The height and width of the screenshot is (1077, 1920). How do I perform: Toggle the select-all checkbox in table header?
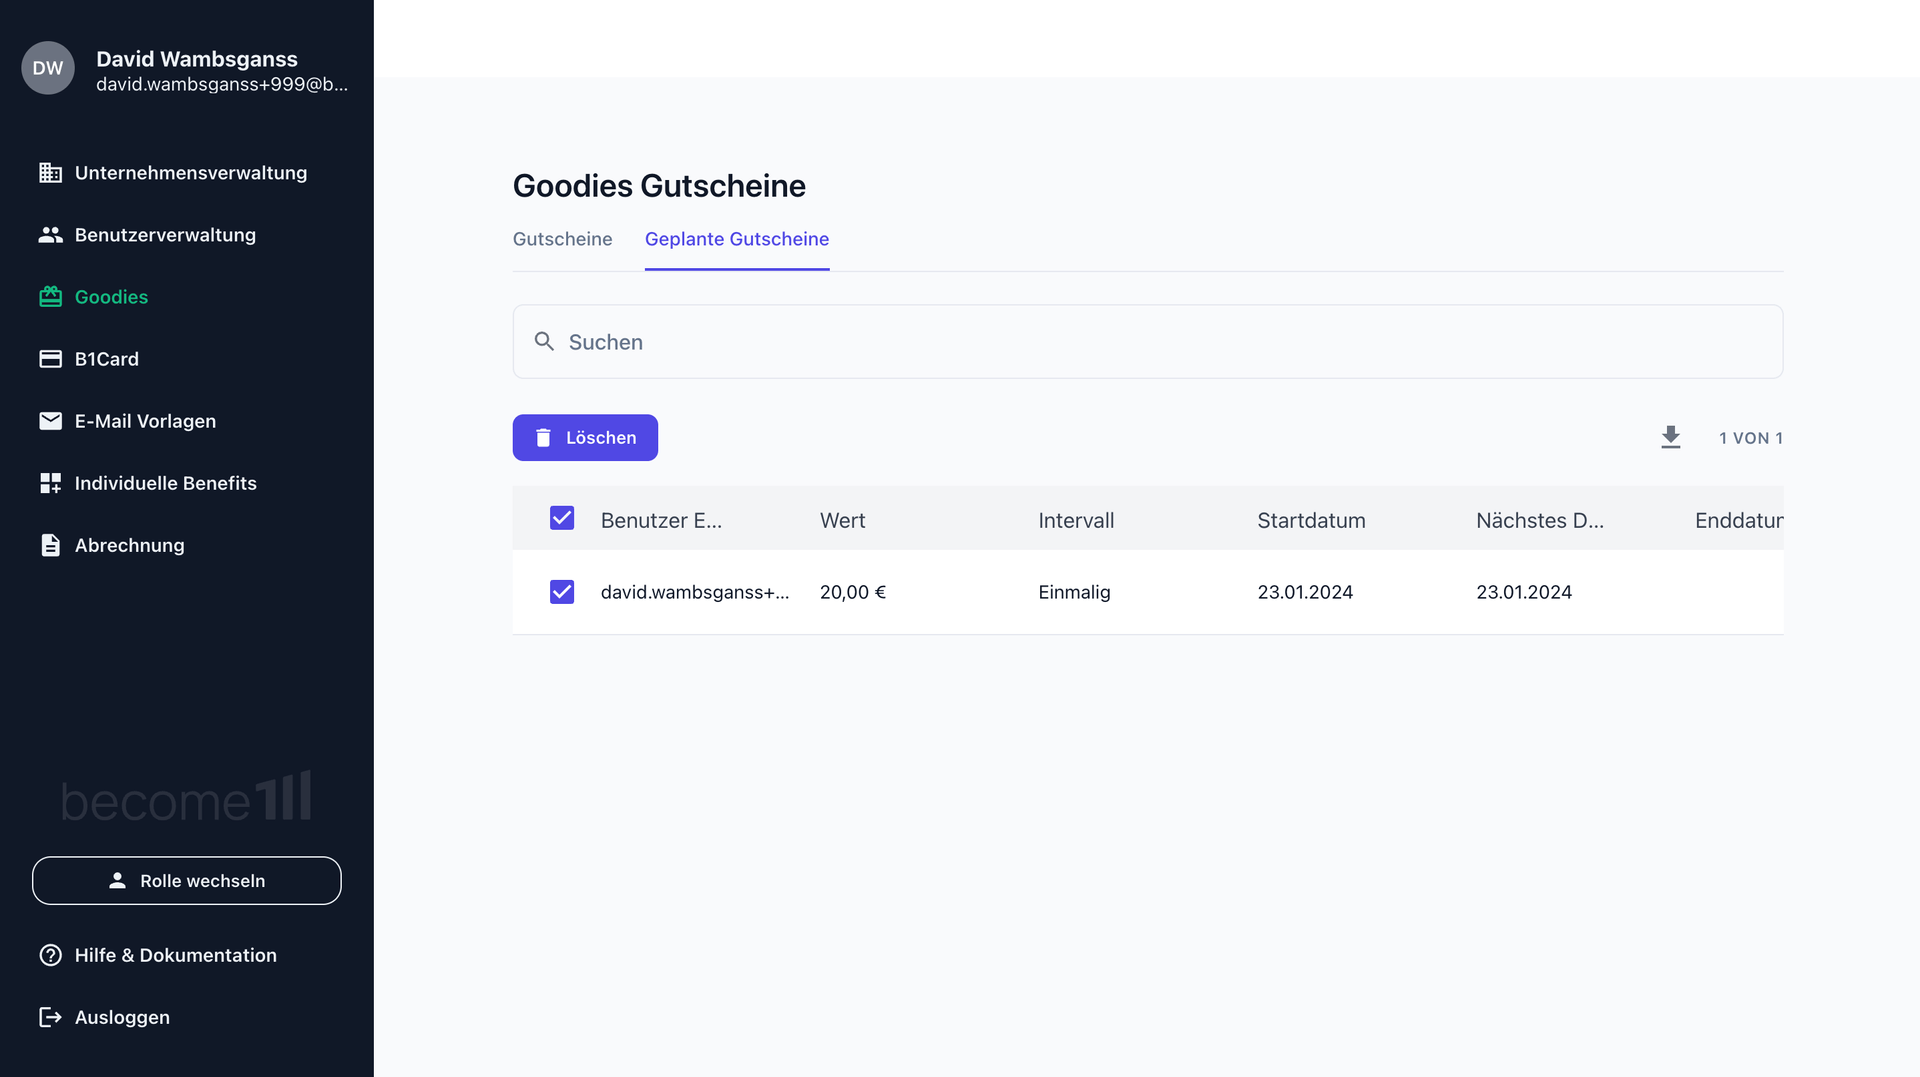point(562,518)
